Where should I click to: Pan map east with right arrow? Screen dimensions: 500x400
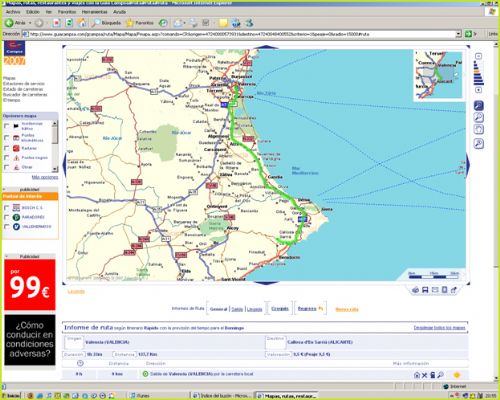point(468,164)
